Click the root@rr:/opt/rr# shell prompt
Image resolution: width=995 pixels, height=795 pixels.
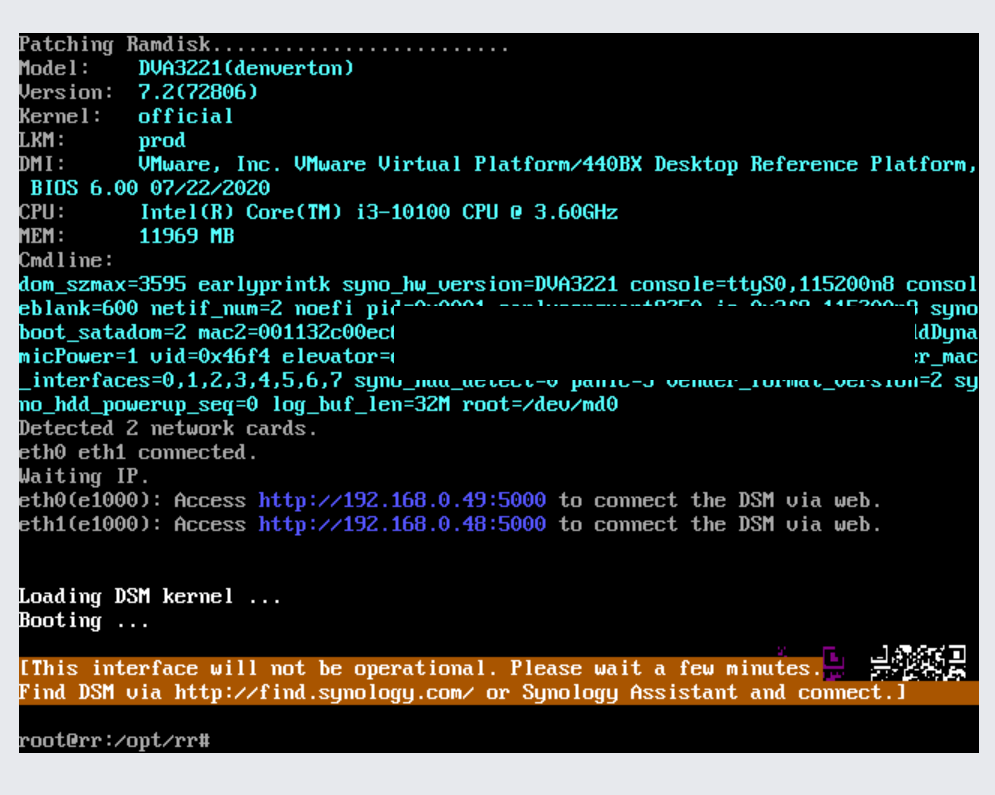pyautogui.click(x=114, y=740)
